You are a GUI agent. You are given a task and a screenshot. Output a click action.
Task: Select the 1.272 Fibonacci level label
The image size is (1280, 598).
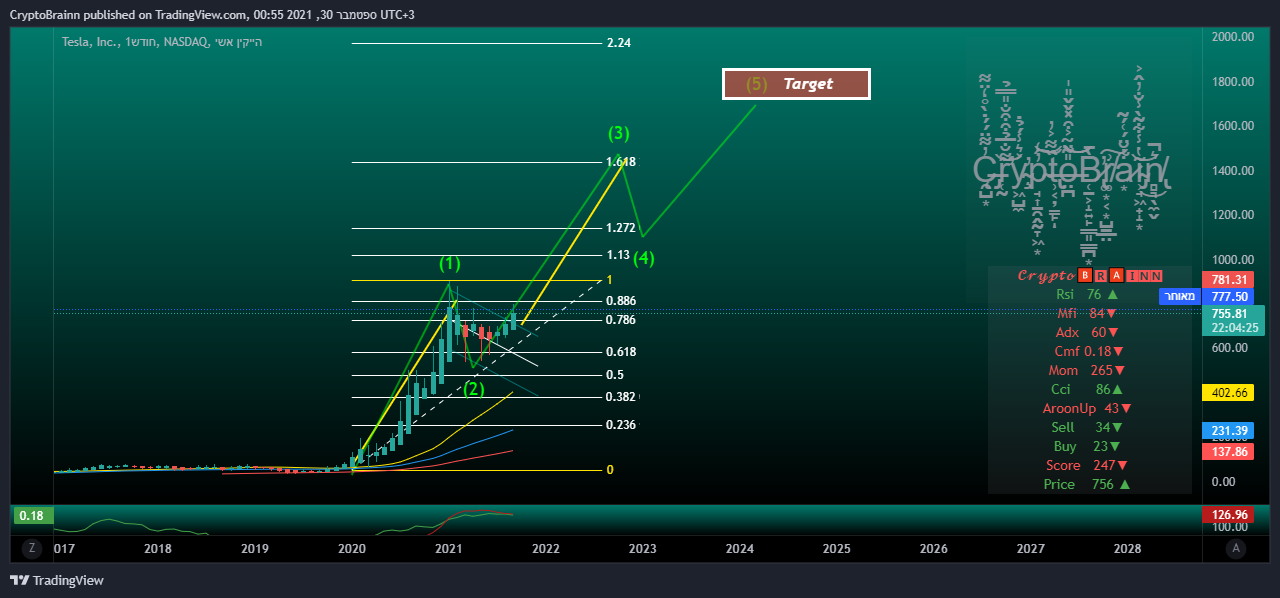pyautogui.click(x=621, y=228)
